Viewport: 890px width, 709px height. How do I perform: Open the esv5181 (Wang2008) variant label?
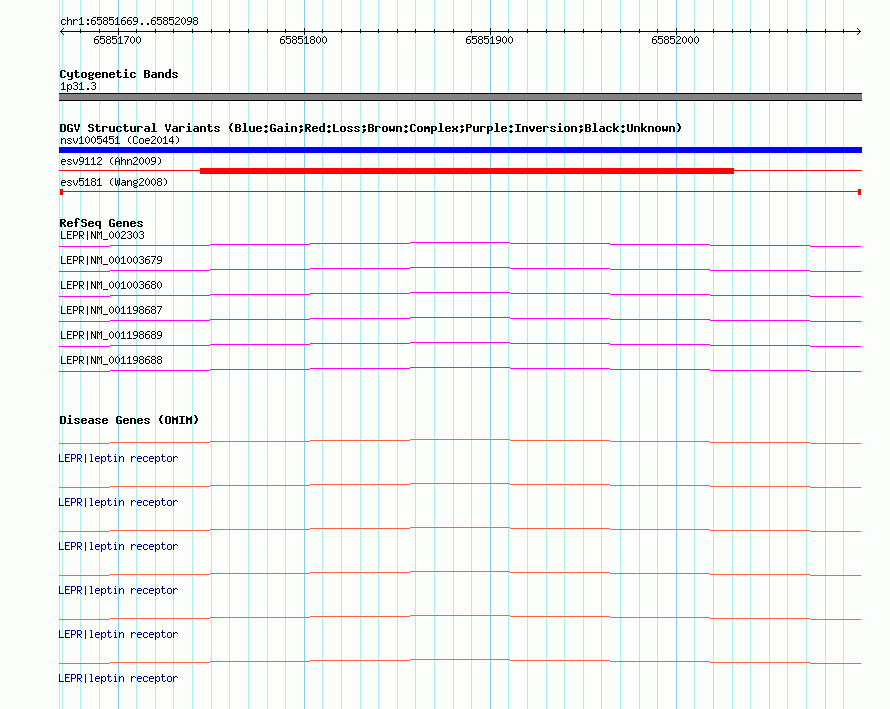[x=114, y=182]
